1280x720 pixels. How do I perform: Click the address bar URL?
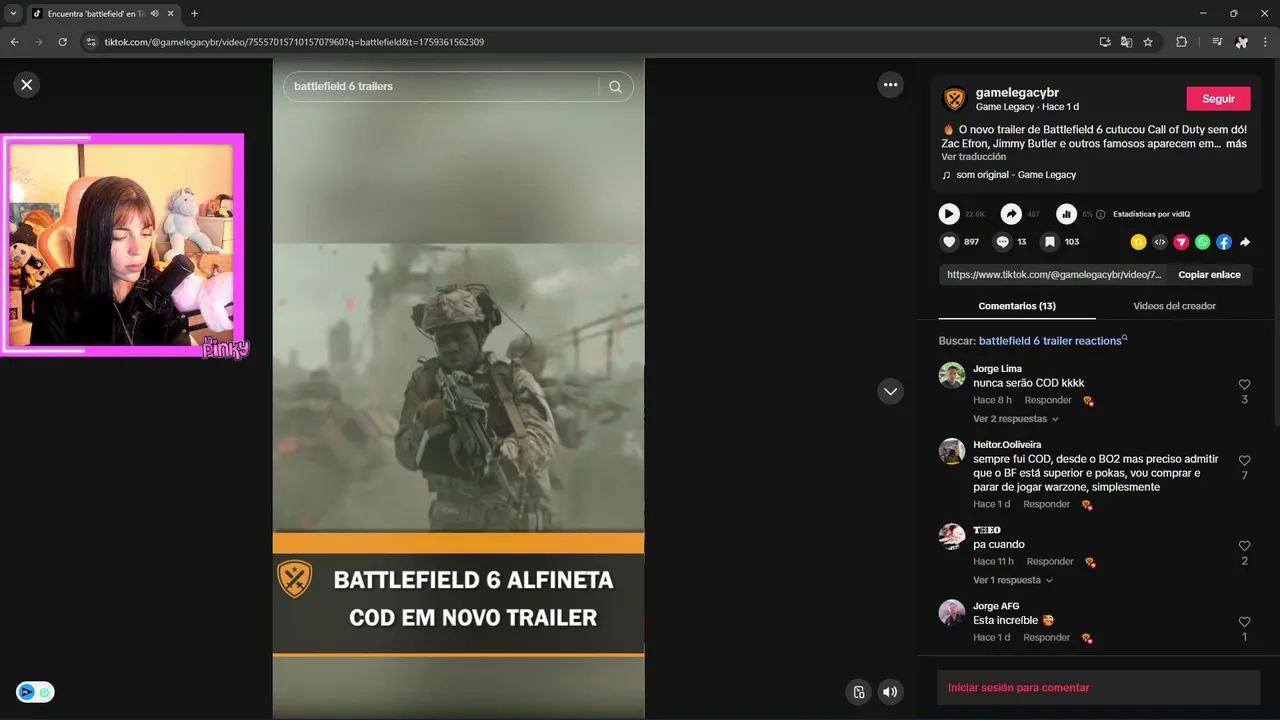click(x=294, y=42)
